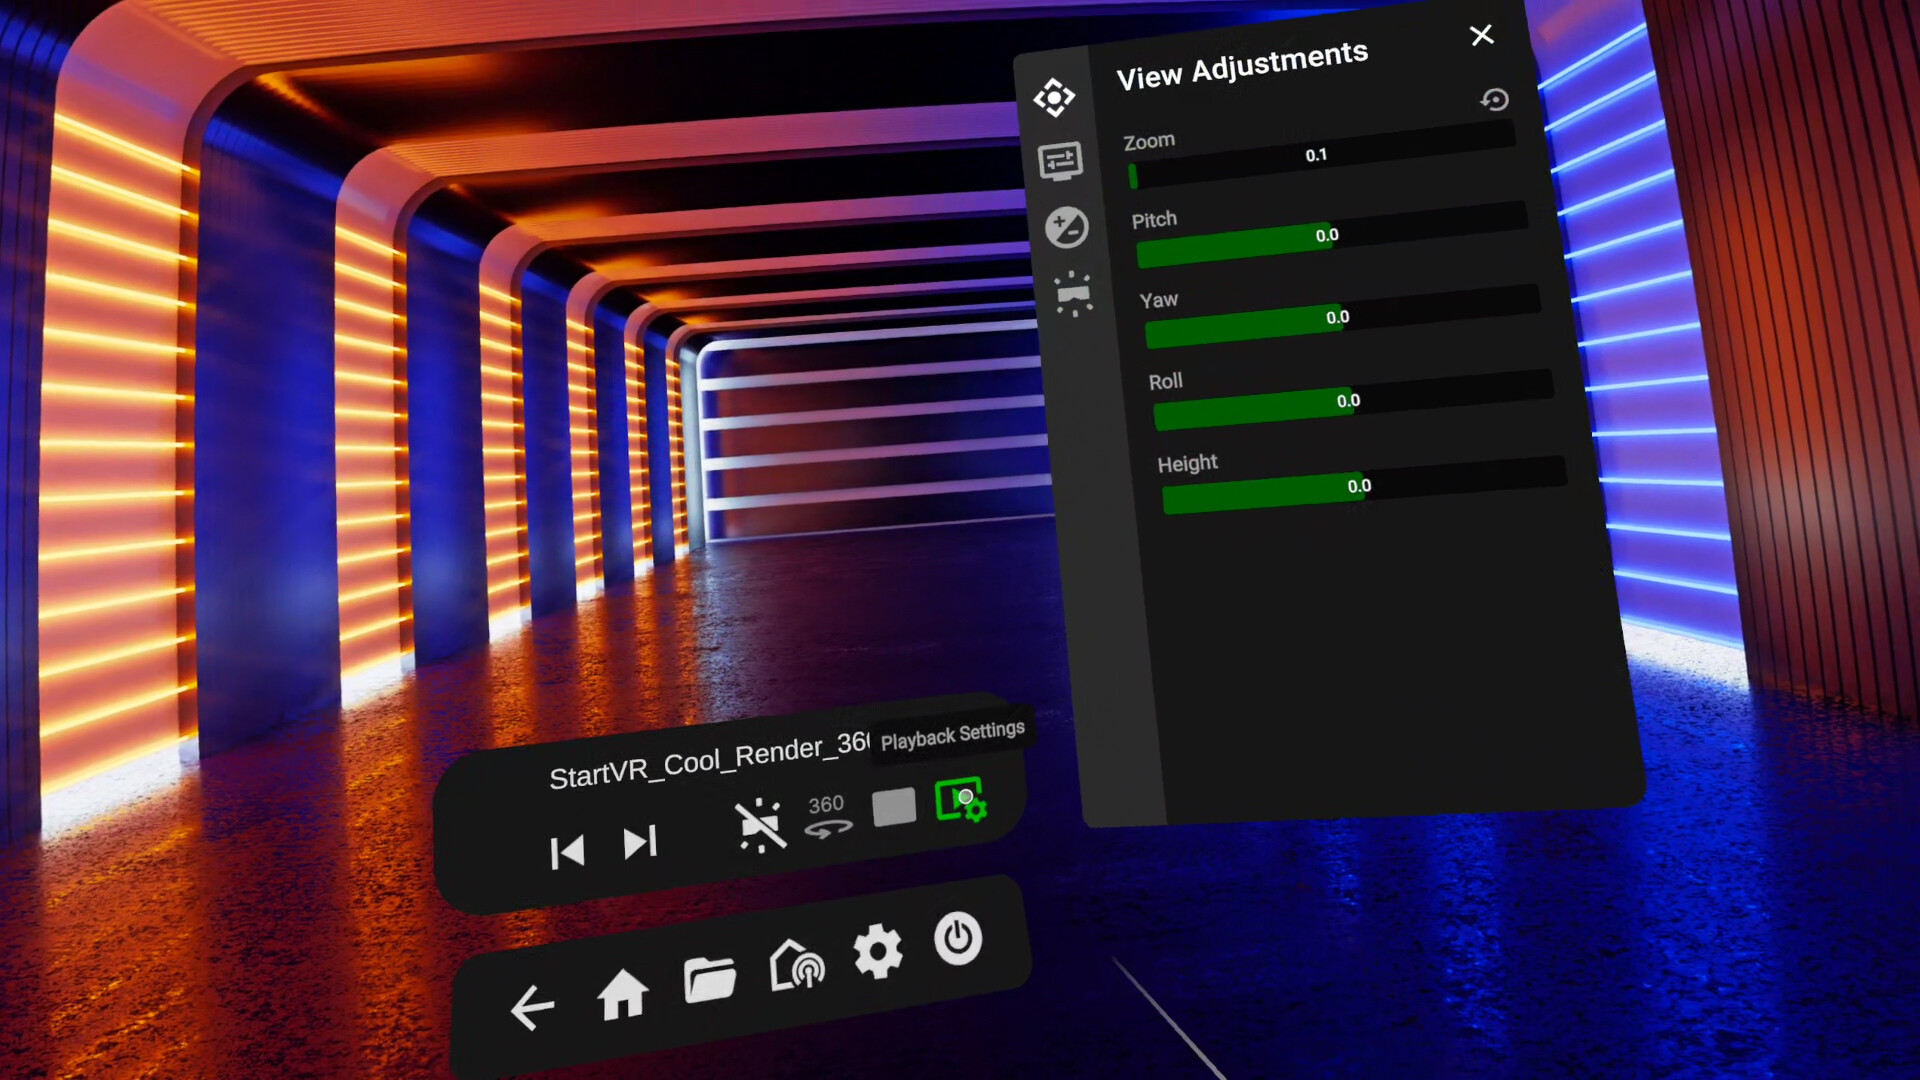Viewport: 1920px width, 1080px height.
Task: Click the Height slider bar
Action: point(1362,486)
